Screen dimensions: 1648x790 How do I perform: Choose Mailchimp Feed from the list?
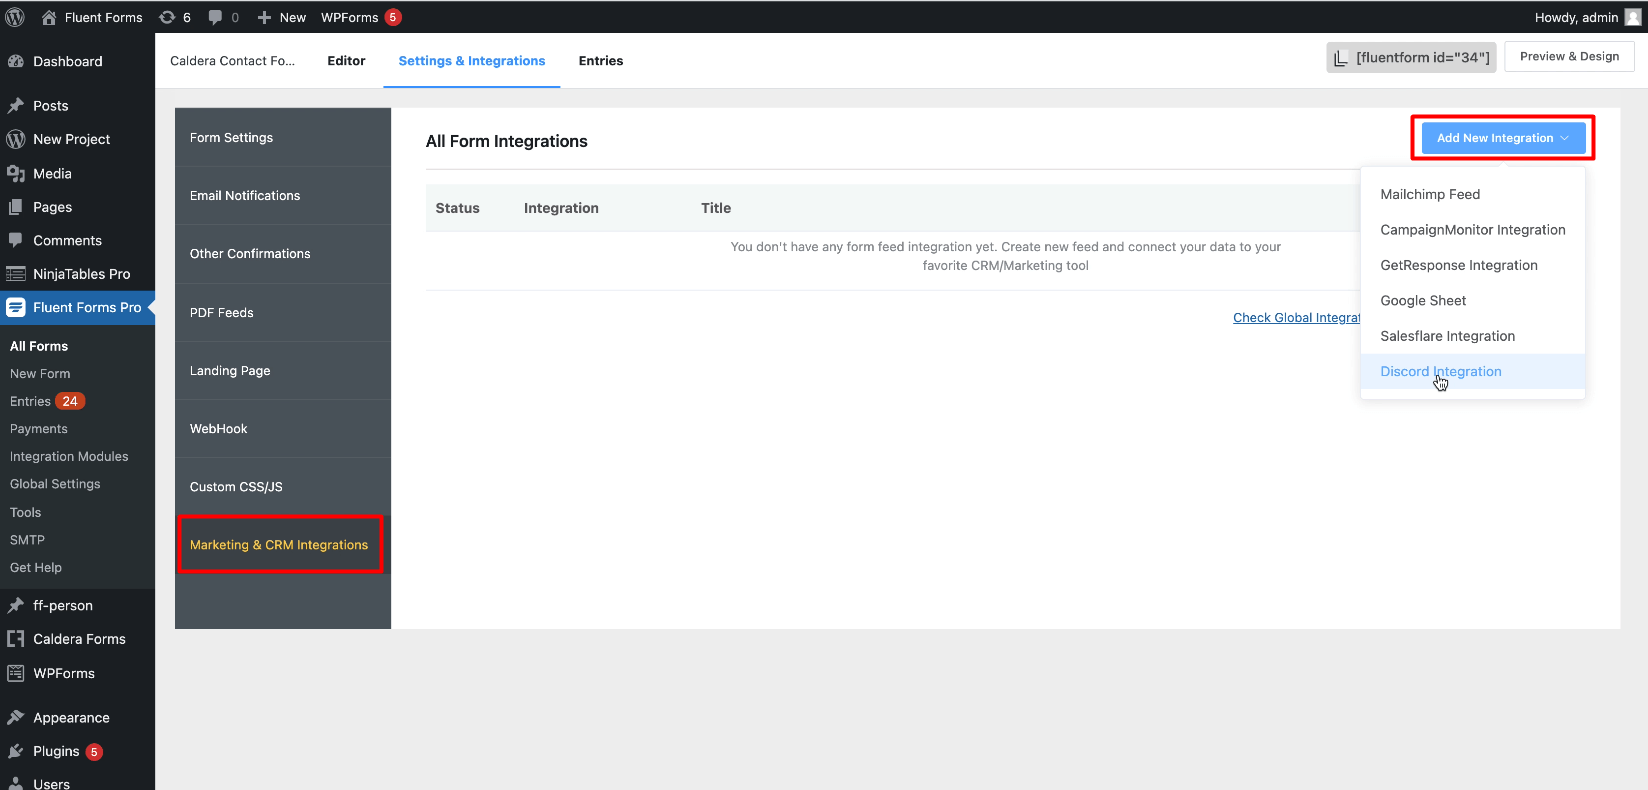[x=1429, y=194]
